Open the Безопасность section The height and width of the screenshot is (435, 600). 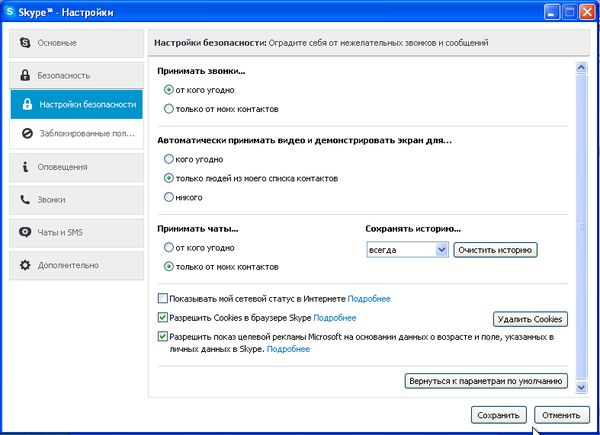tap(77, 75)
